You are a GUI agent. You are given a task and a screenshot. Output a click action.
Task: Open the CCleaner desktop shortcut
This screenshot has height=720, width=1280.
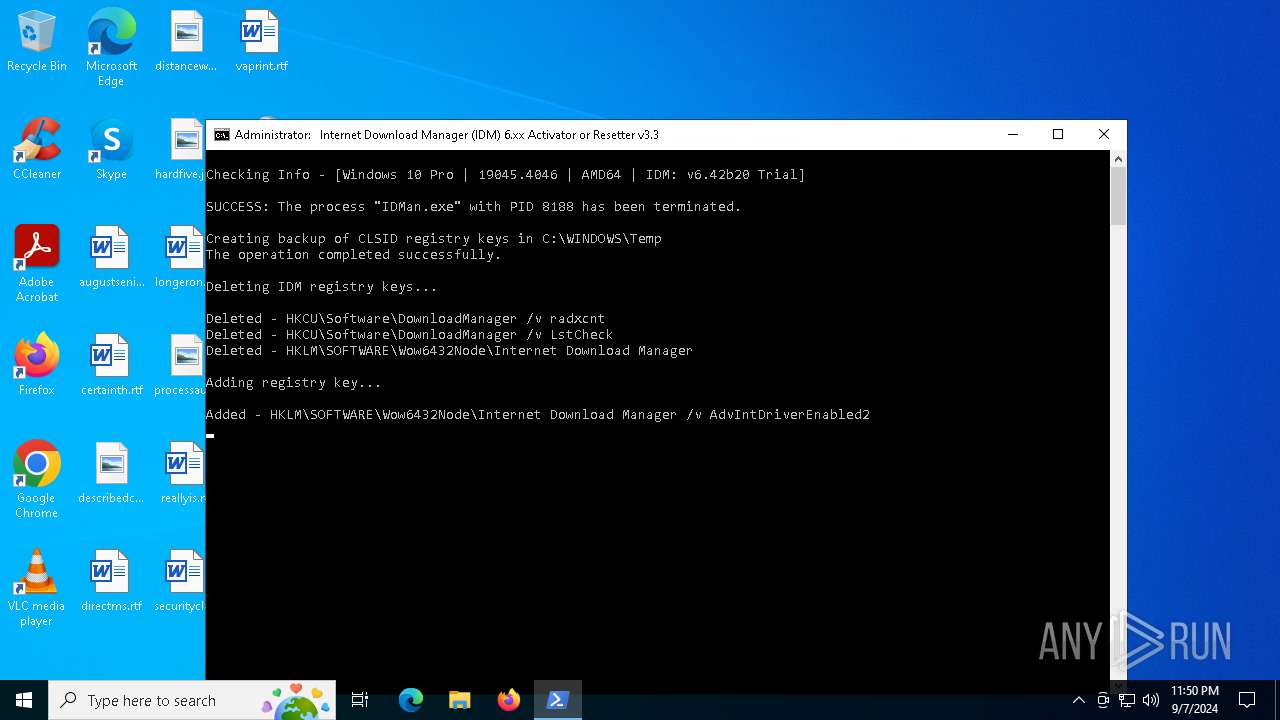[37, 150]
